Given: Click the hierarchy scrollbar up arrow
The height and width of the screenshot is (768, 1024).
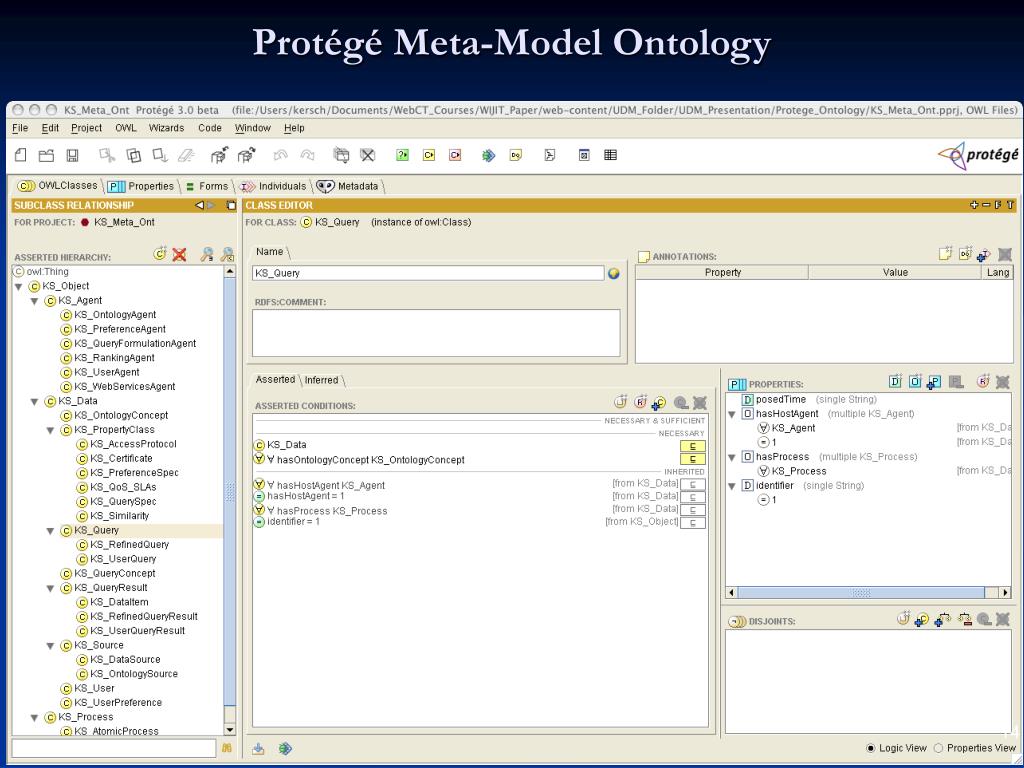Looking at the screenshot, I should [230, 272].
